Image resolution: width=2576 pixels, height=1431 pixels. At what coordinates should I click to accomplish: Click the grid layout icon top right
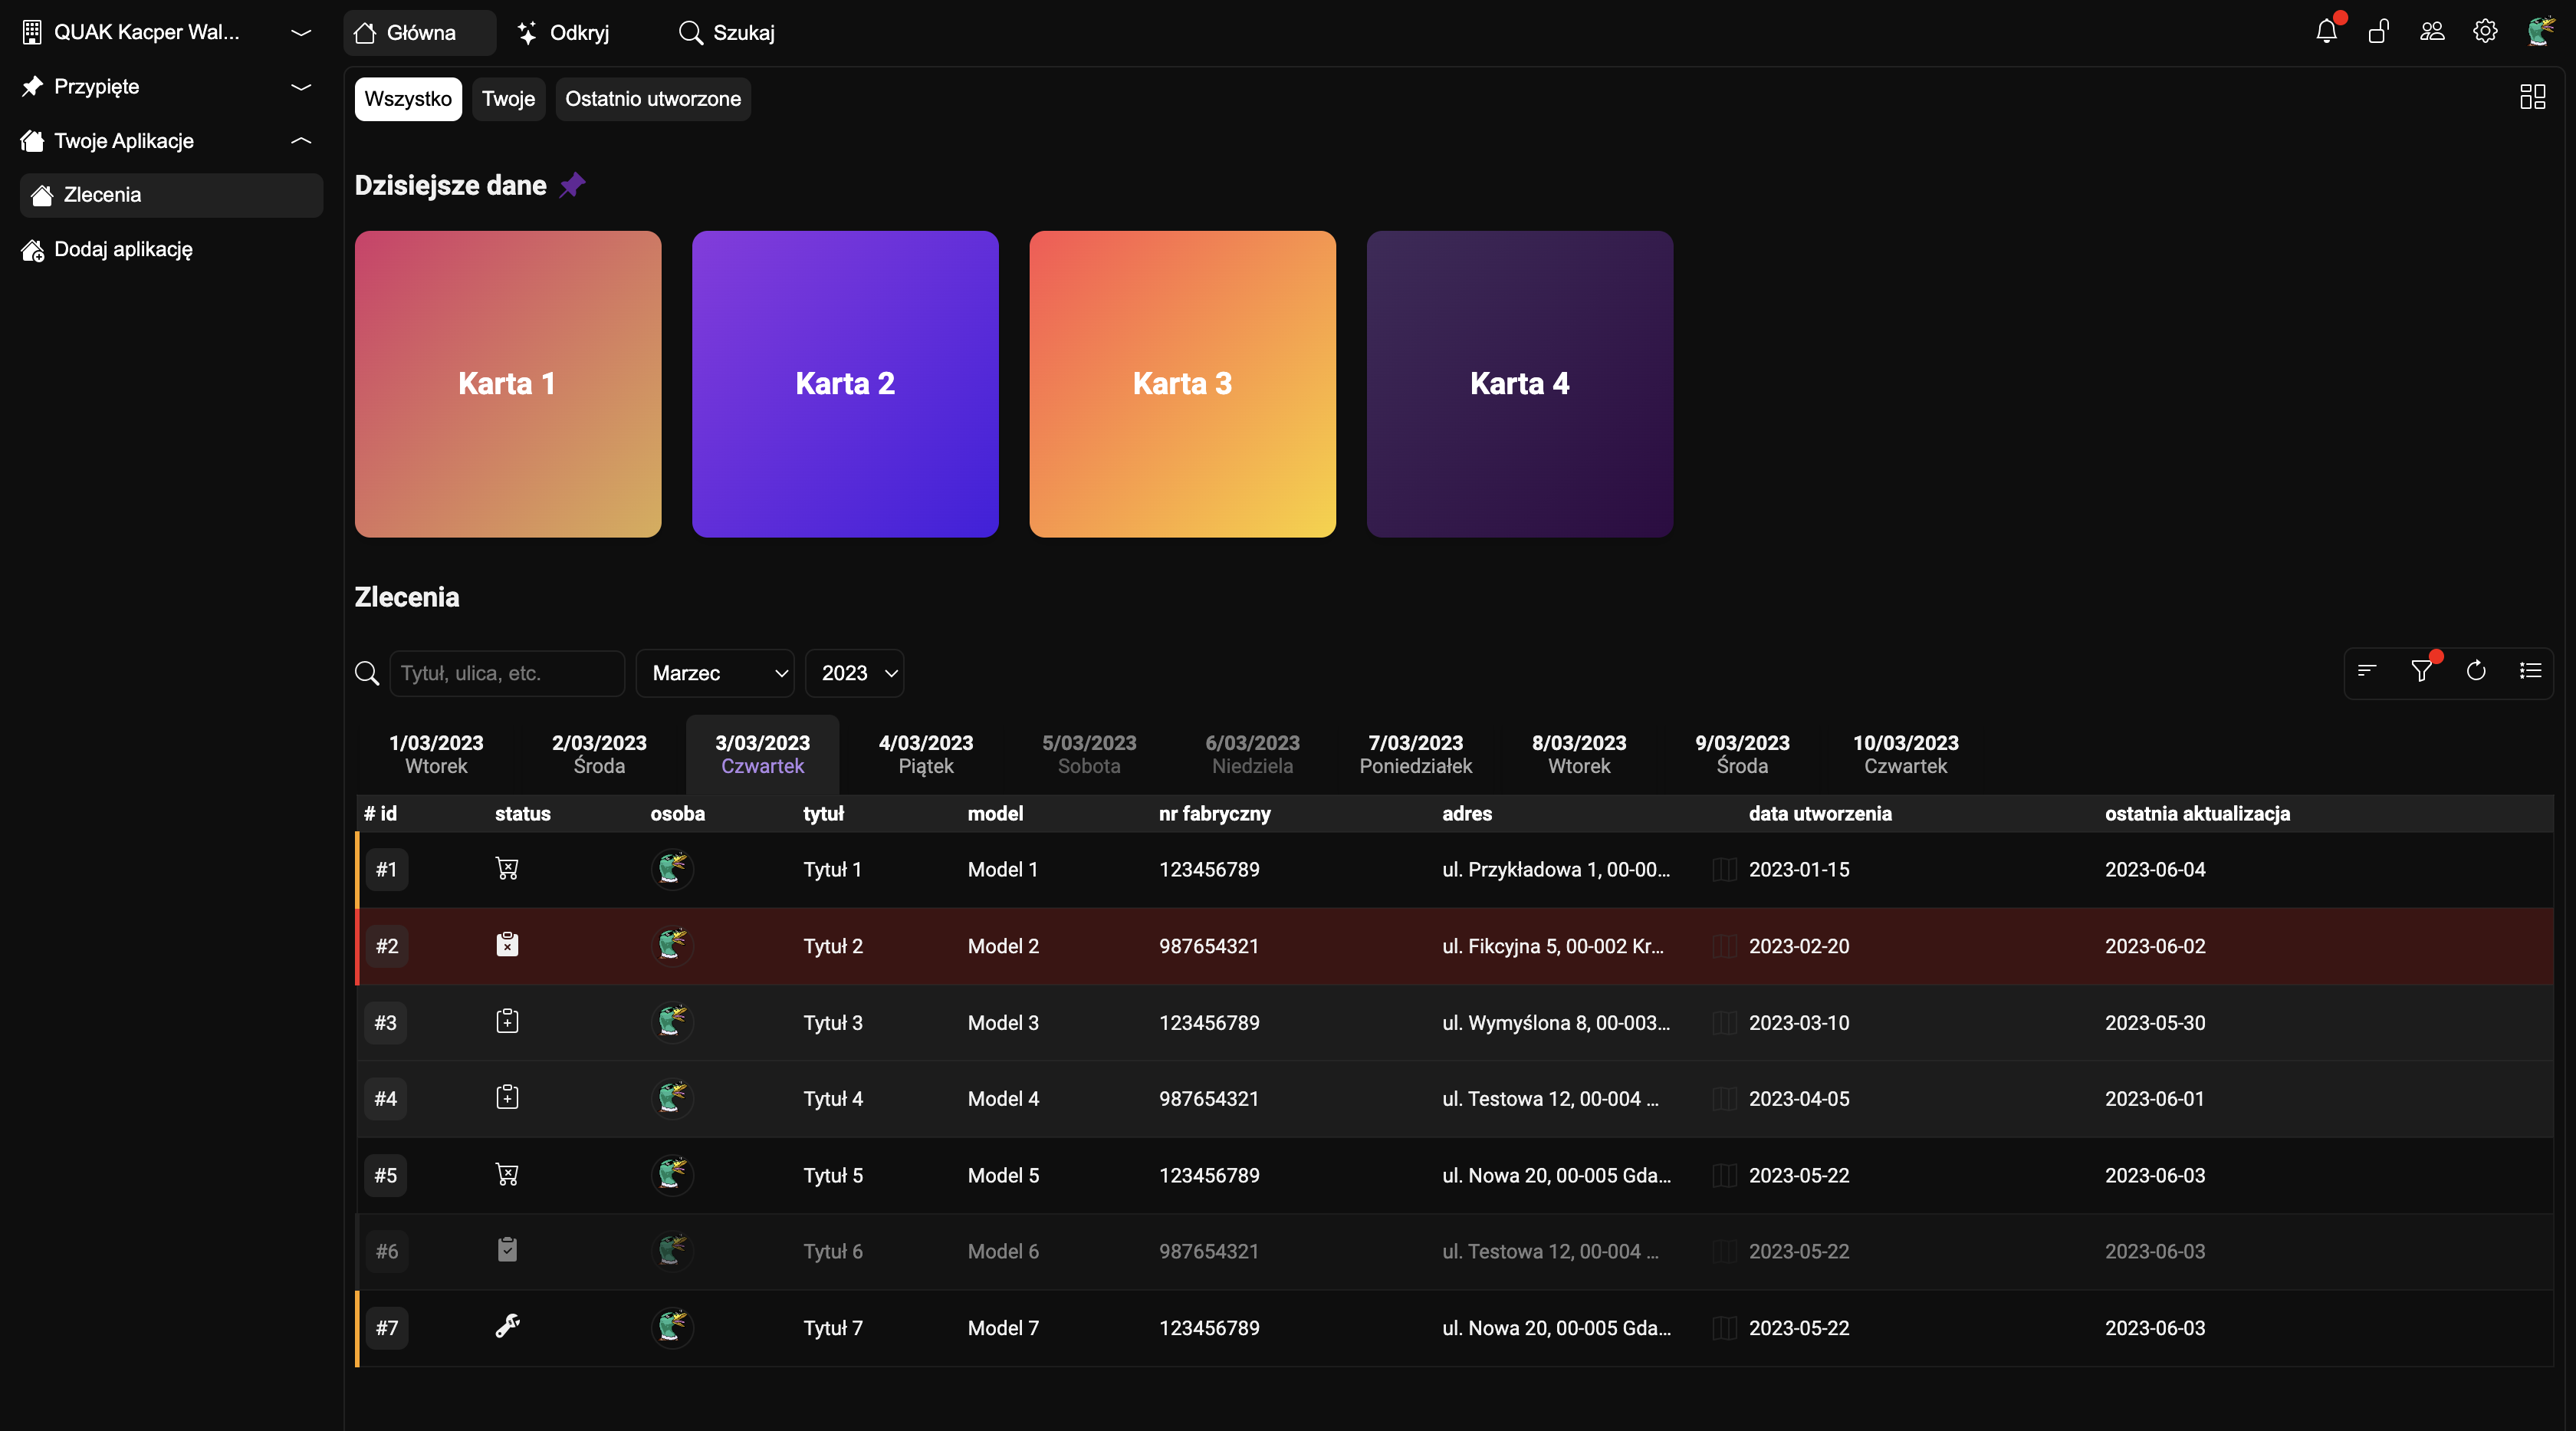(x=2532, y=97)
